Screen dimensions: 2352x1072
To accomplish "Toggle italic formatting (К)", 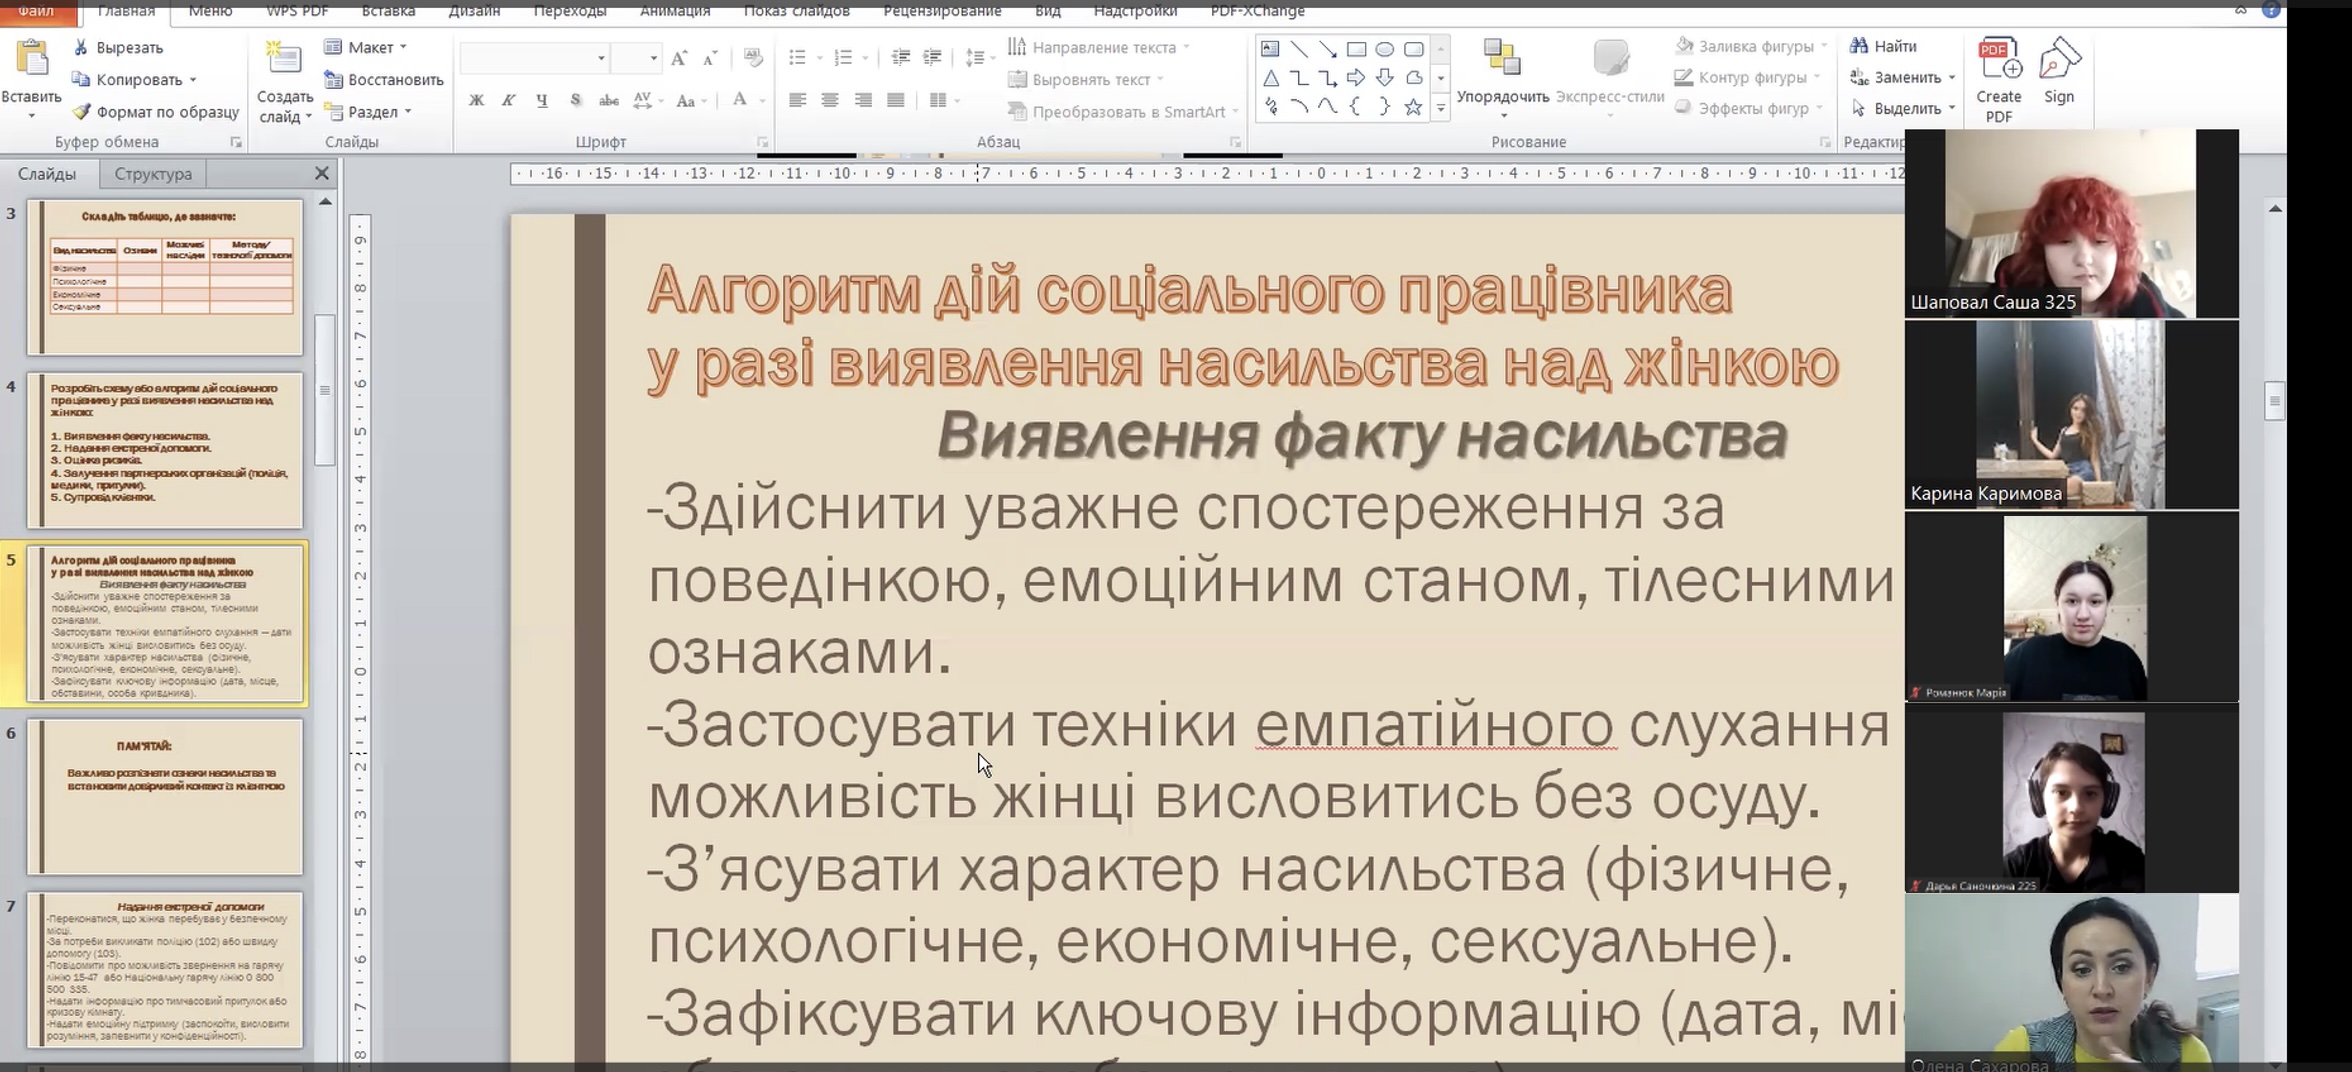I will 509,100.
